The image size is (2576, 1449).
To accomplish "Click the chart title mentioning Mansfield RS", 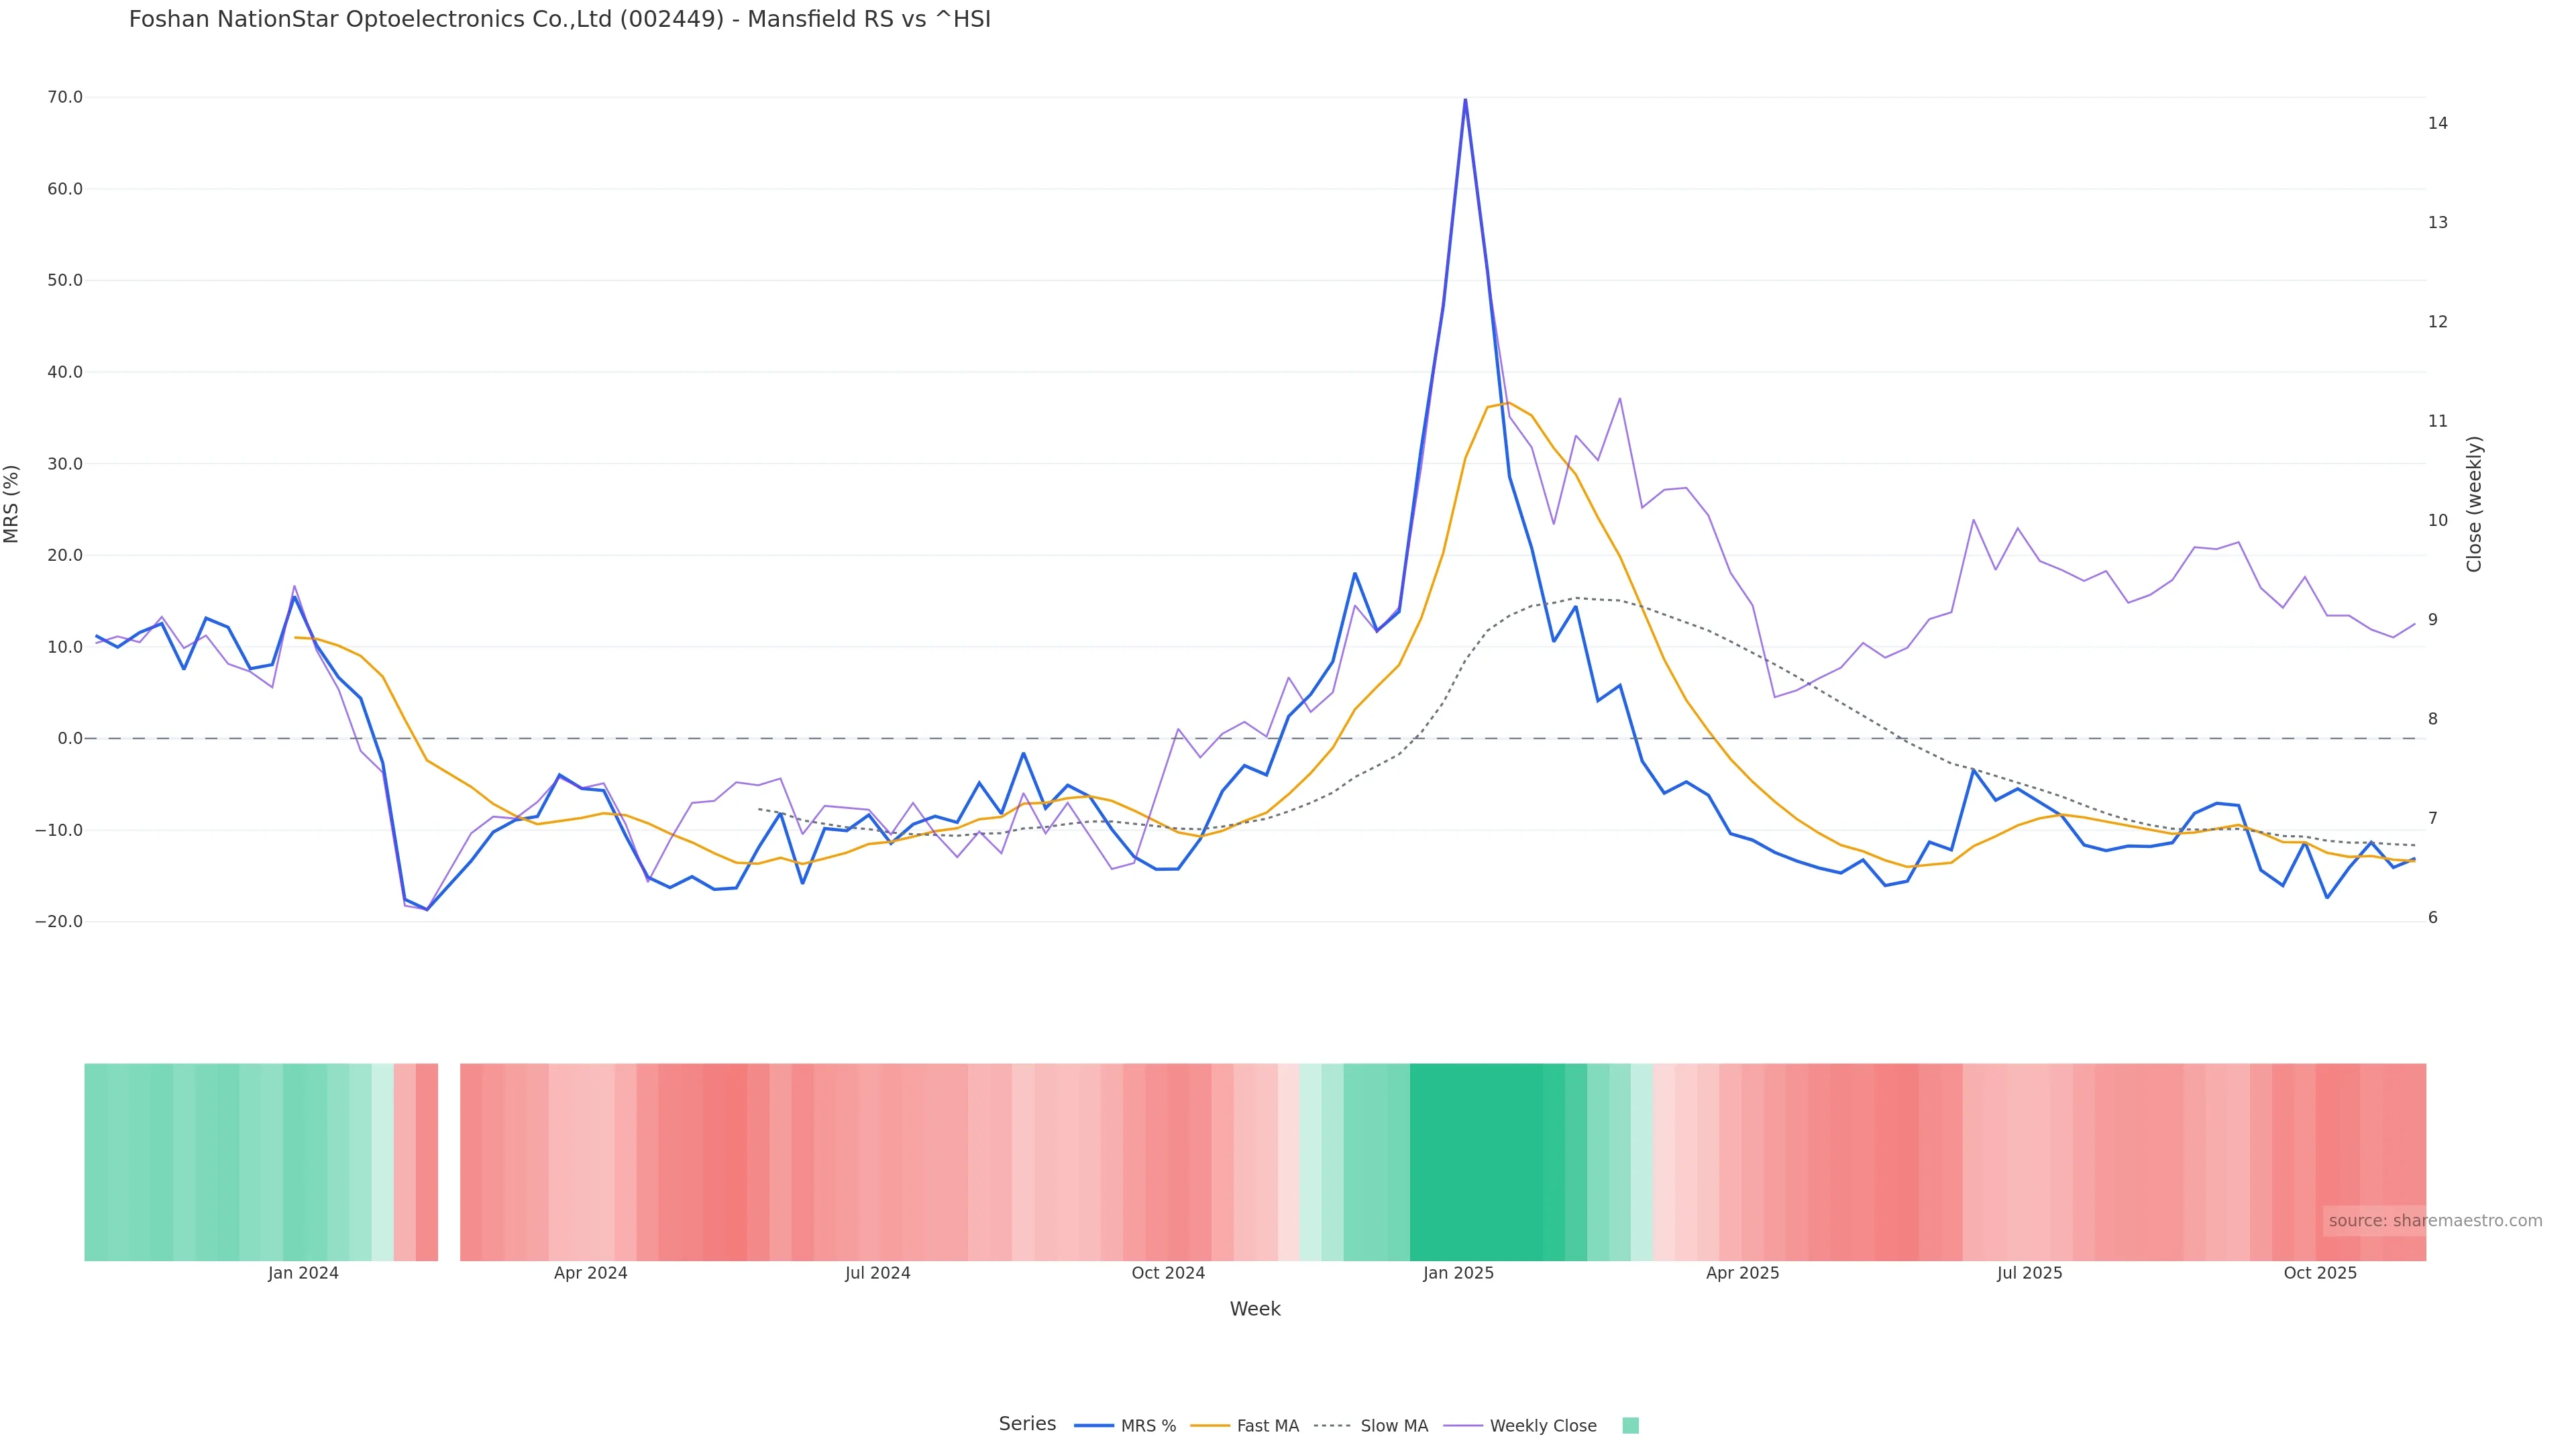I will (x=559, y=19).
